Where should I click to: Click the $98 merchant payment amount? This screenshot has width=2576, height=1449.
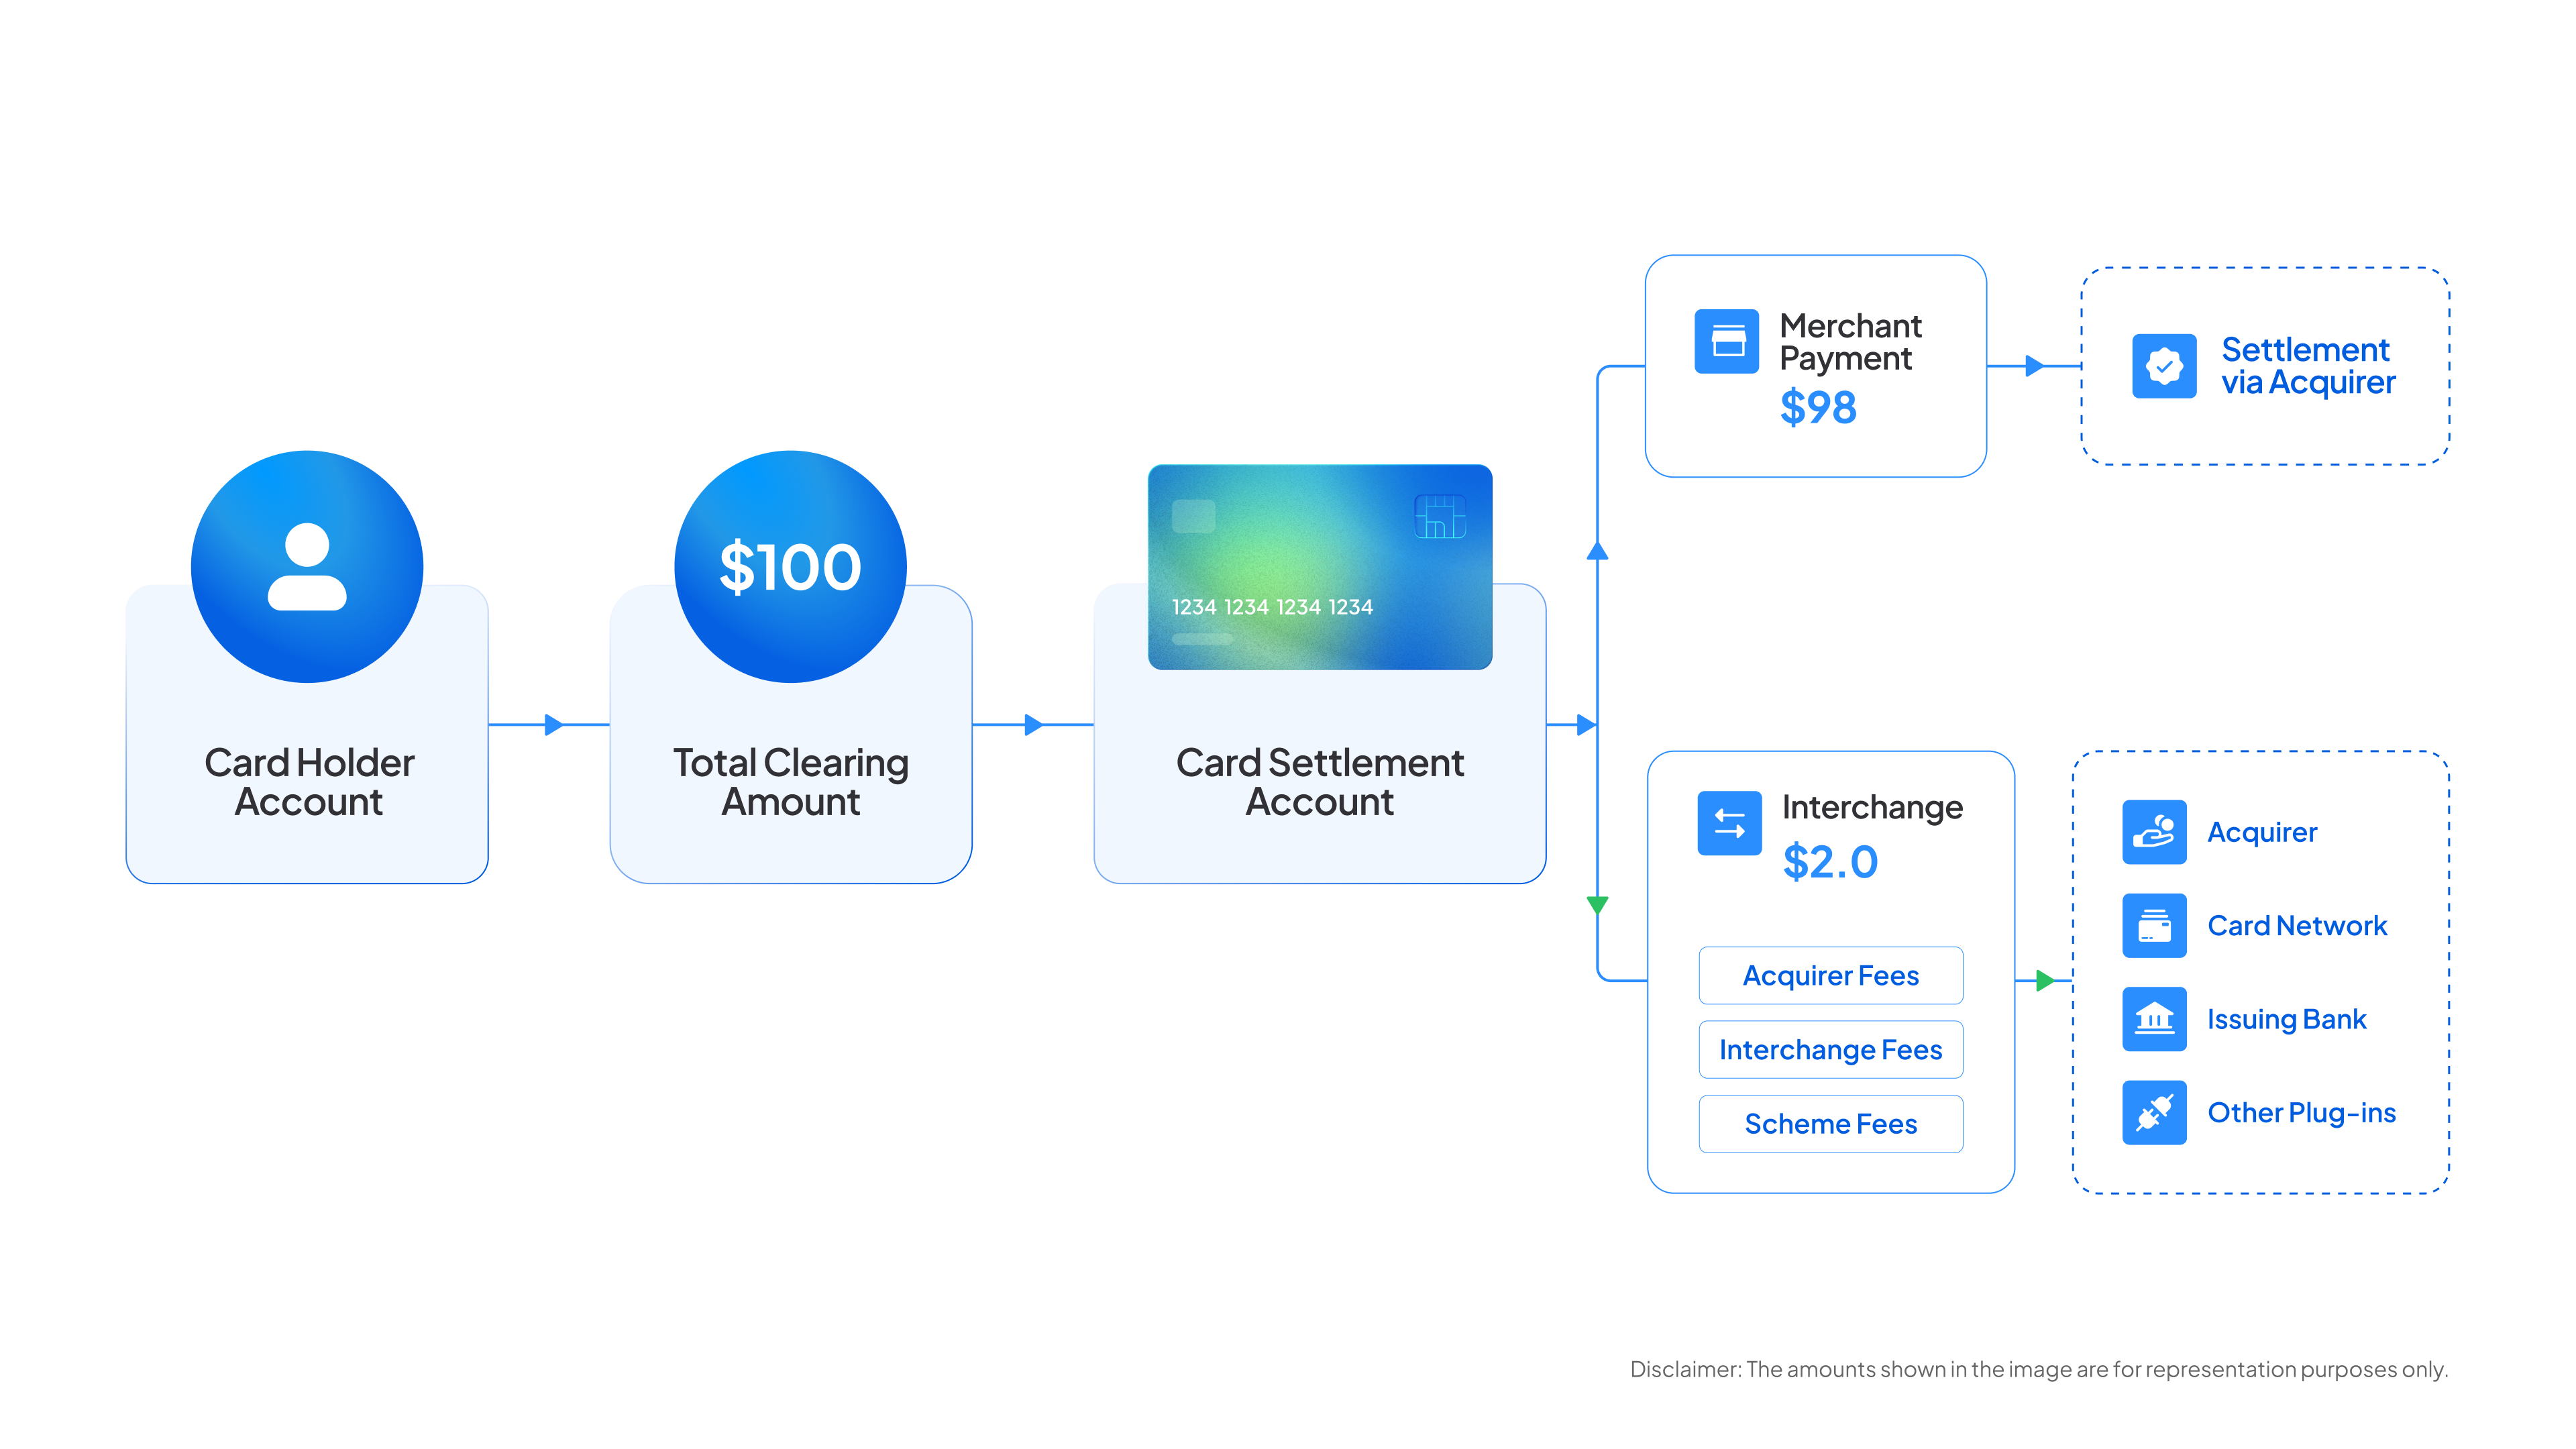click(x=1818, y=408)
